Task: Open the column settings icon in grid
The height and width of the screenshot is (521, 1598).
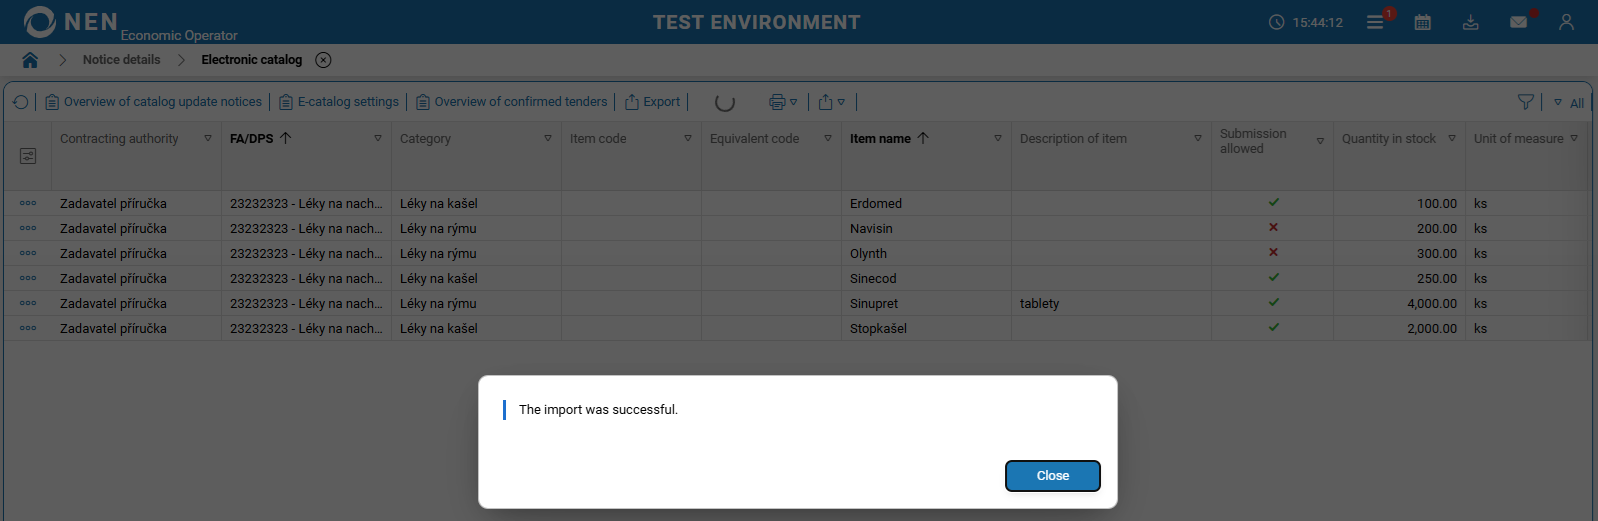Action: click(28, 156)
